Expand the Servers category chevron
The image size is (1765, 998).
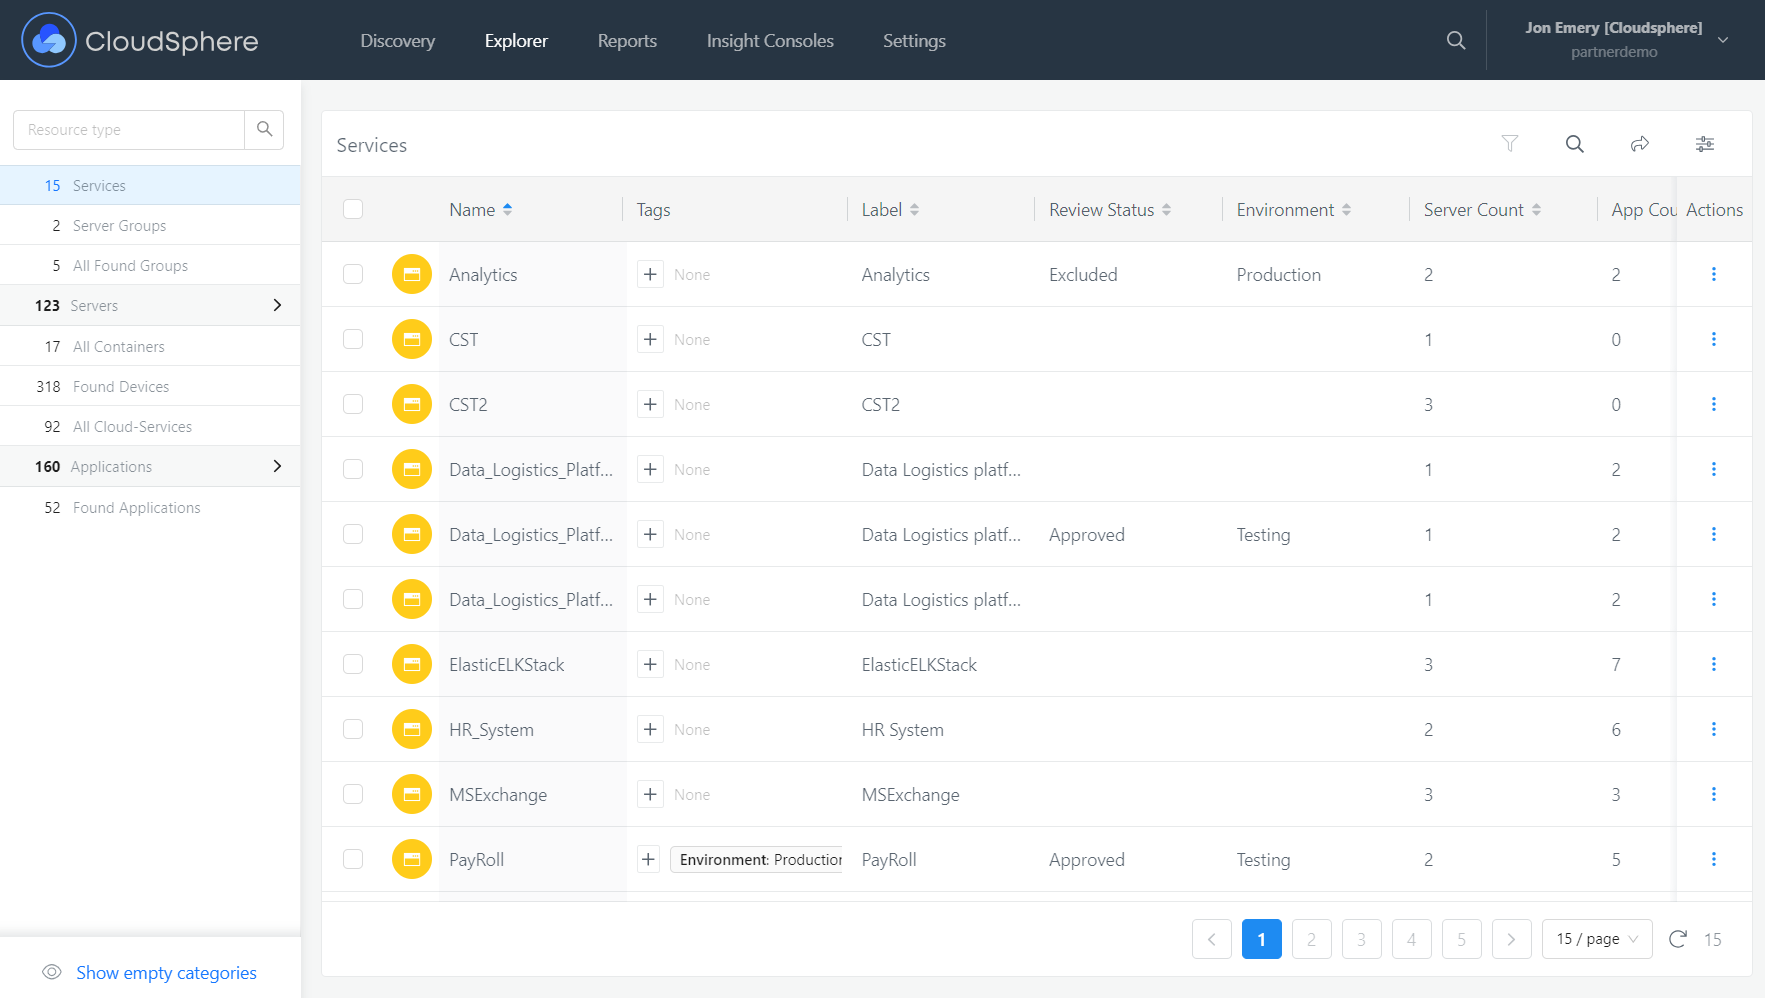pos(277,305)
